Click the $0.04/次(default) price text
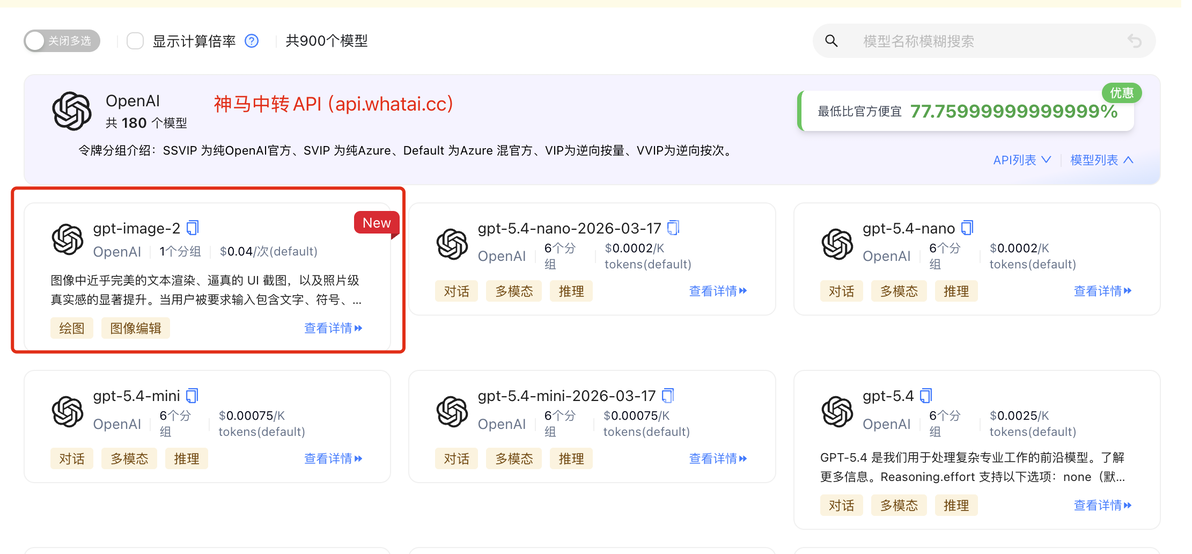This screenshot has height=554, width=1192. [x=268, y=252]
